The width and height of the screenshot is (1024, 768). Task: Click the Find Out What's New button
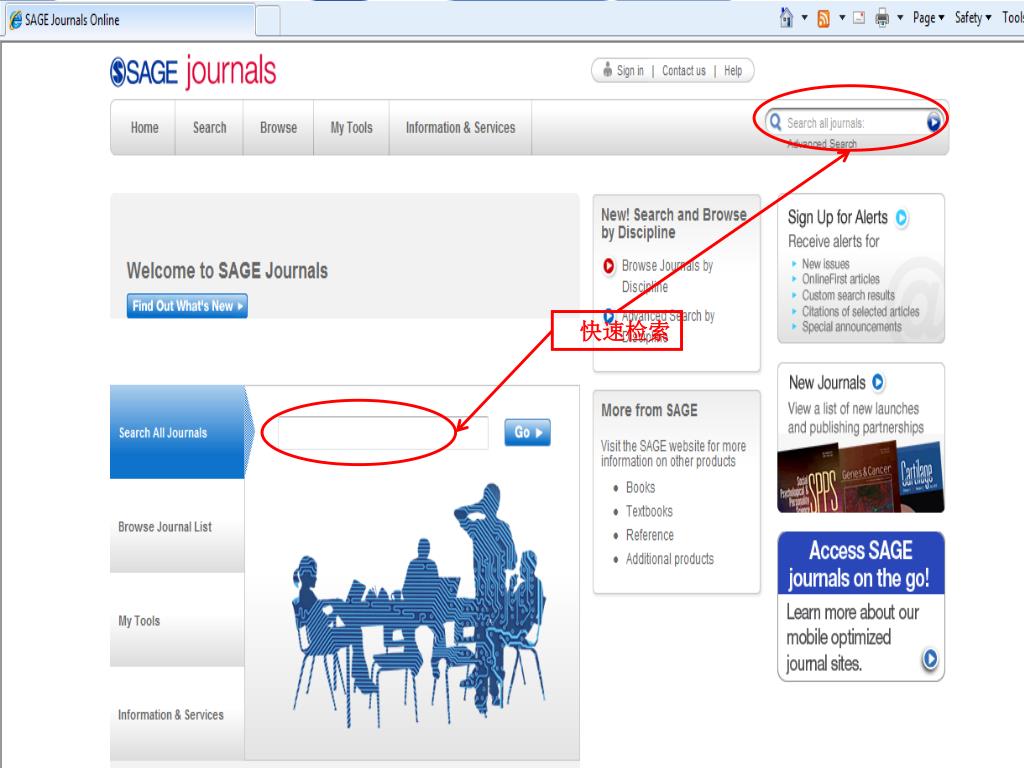coord(187,306)
